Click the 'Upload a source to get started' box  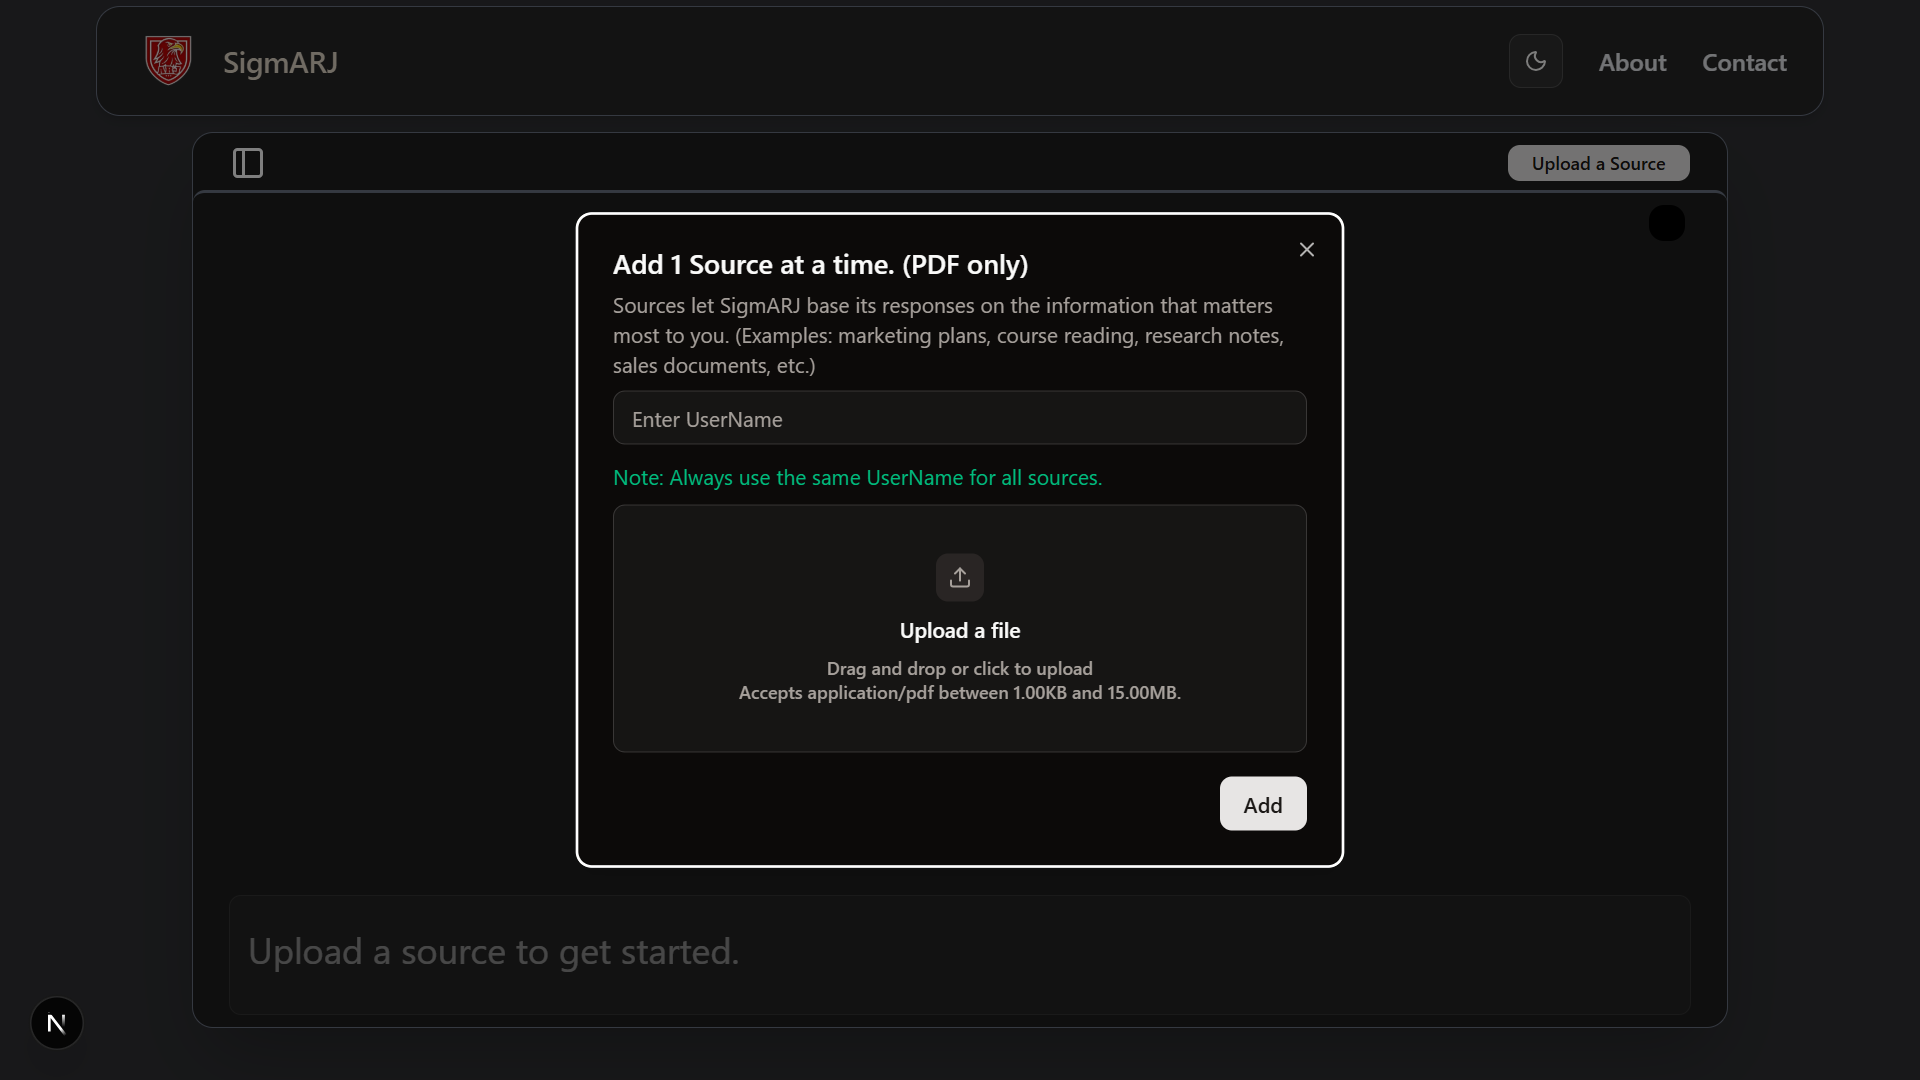tap(959, 953)
